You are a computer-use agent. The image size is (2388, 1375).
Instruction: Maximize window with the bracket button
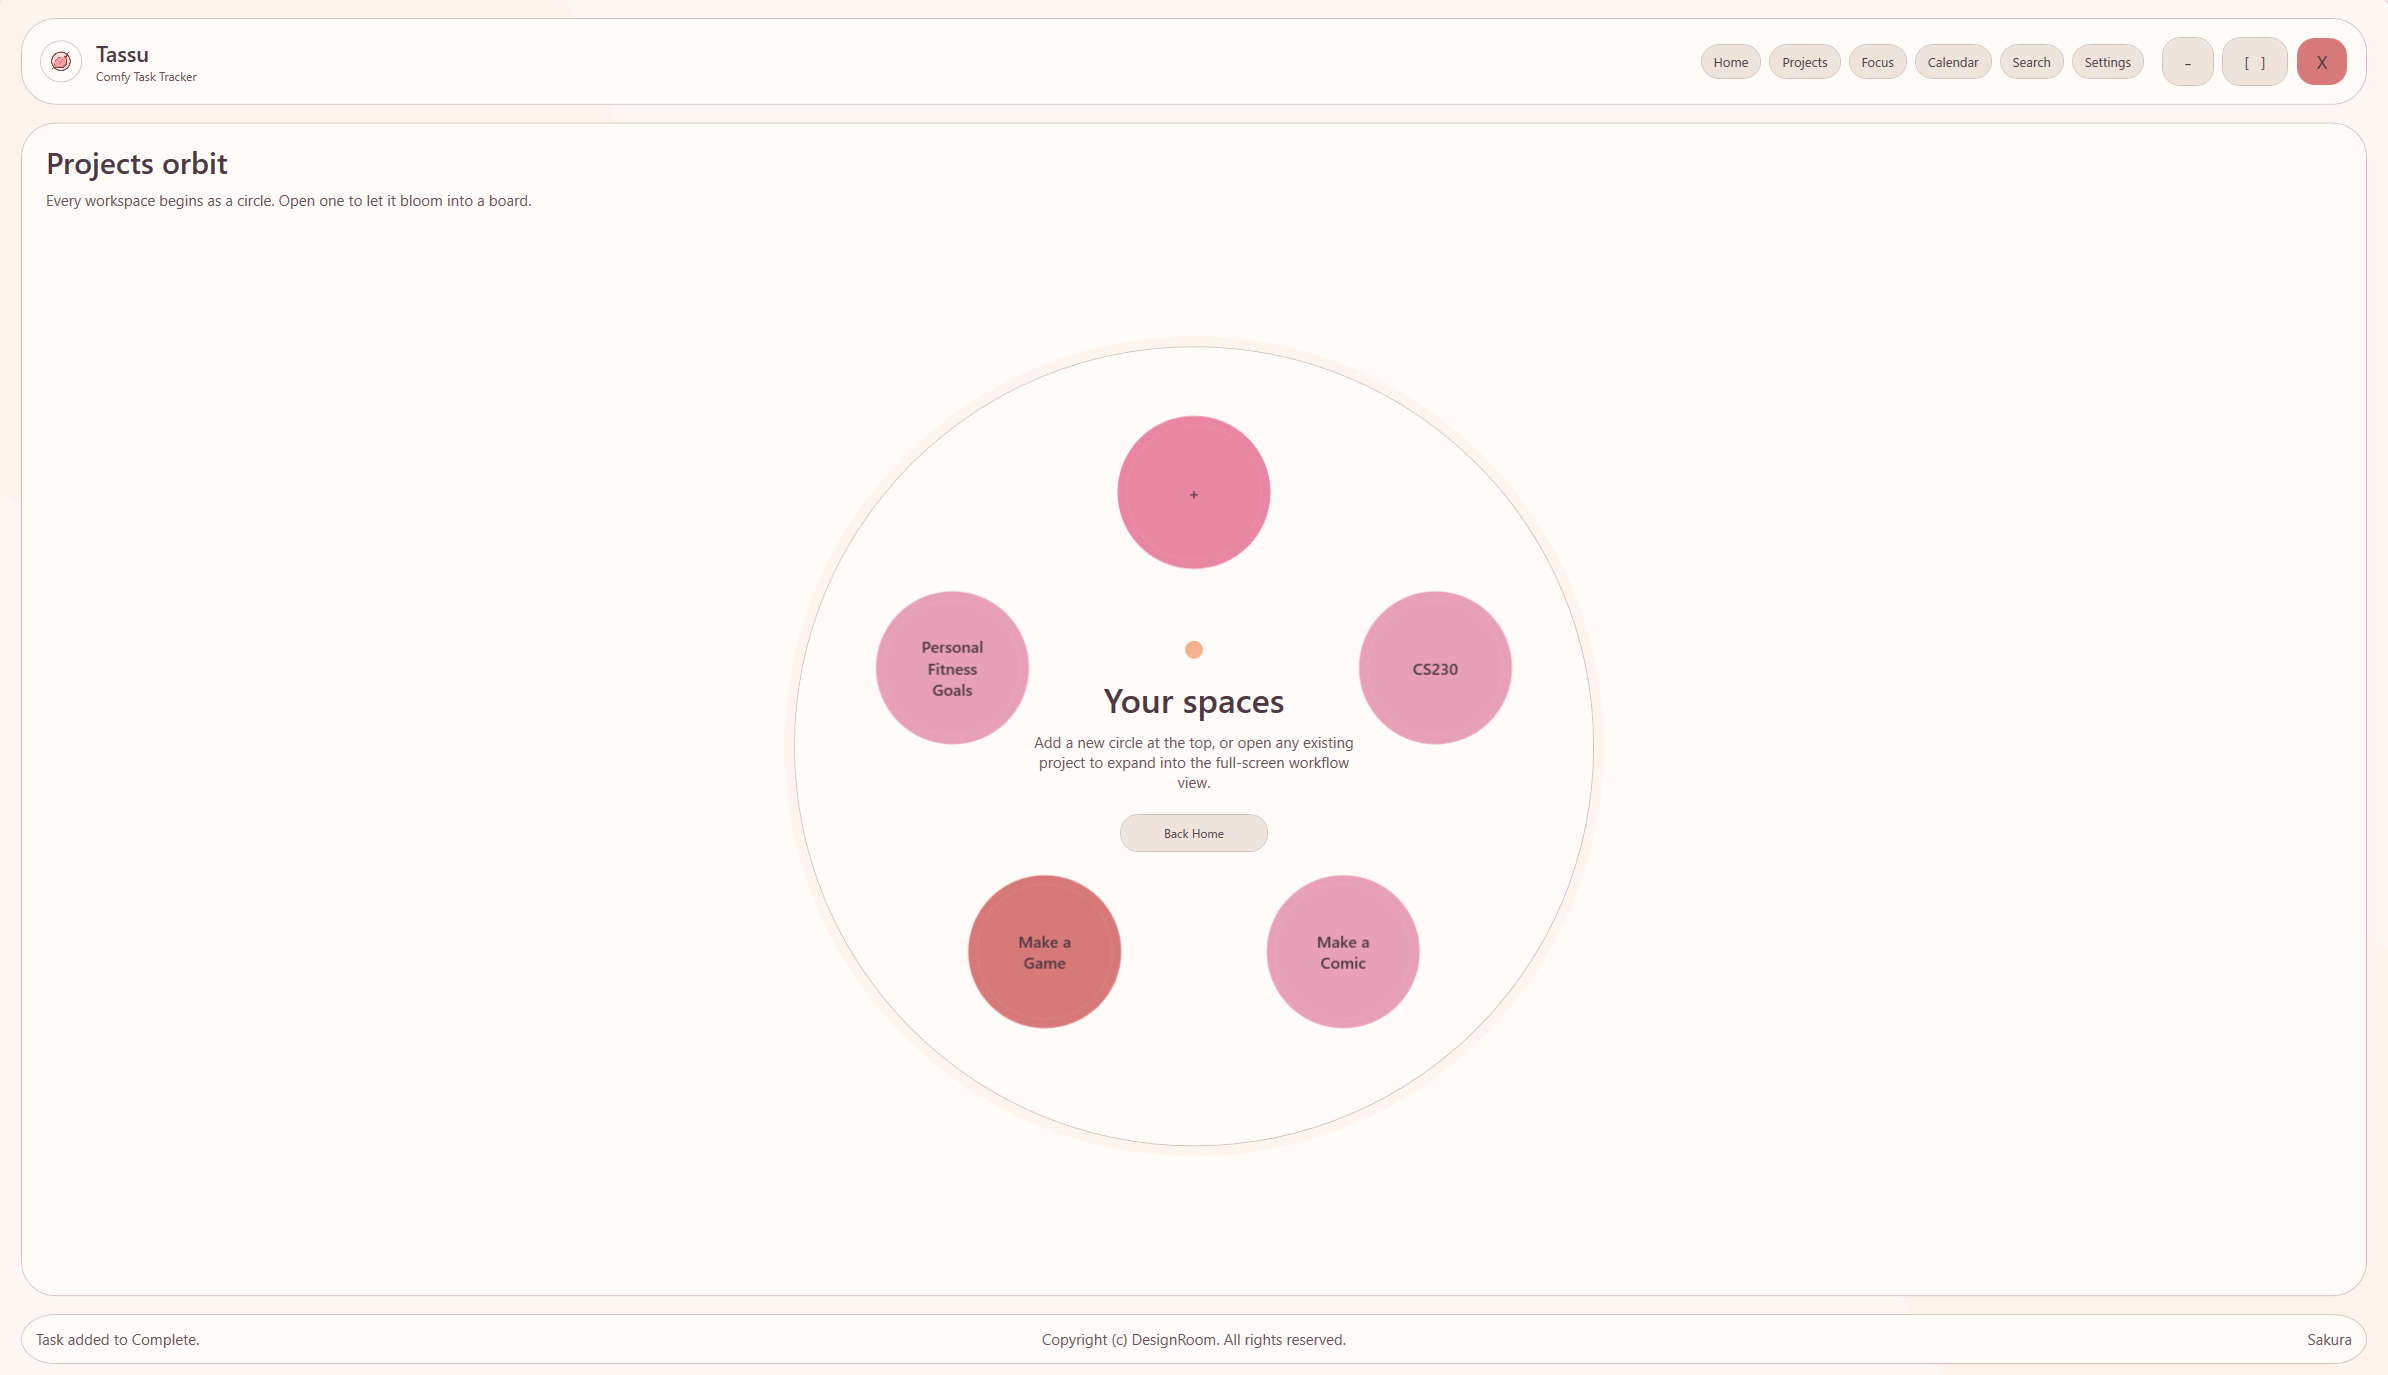(x=2254, y=62)
